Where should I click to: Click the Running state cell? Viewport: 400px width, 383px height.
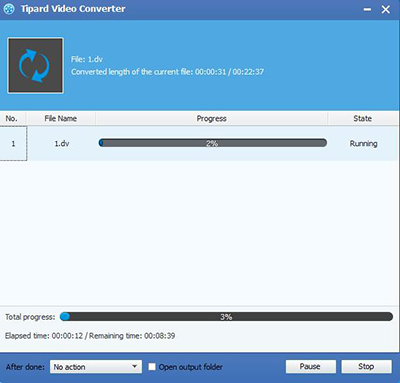coord(363,144)
